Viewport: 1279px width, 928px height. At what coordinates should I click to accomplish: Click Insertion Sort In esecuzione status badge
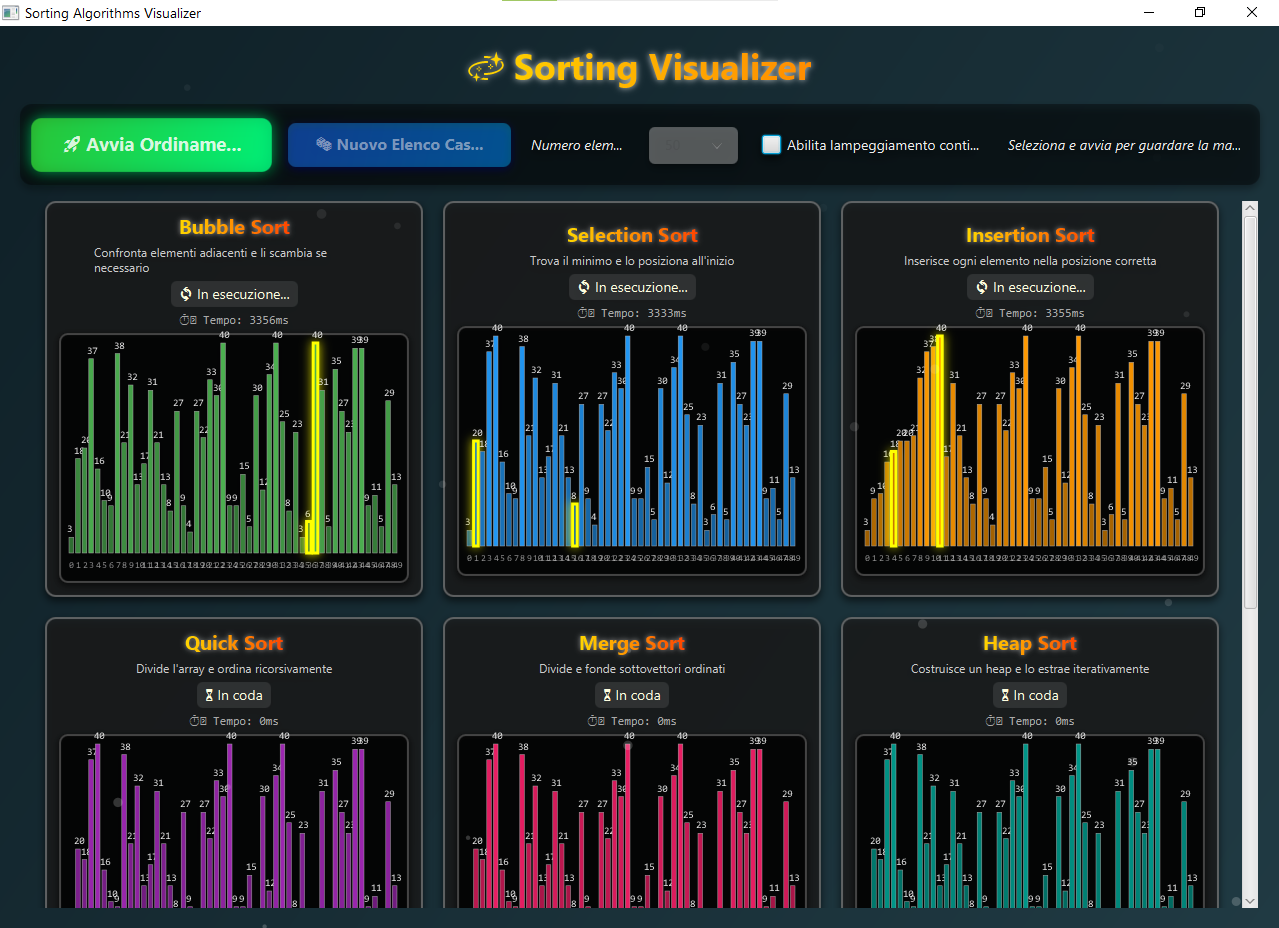1030,287
